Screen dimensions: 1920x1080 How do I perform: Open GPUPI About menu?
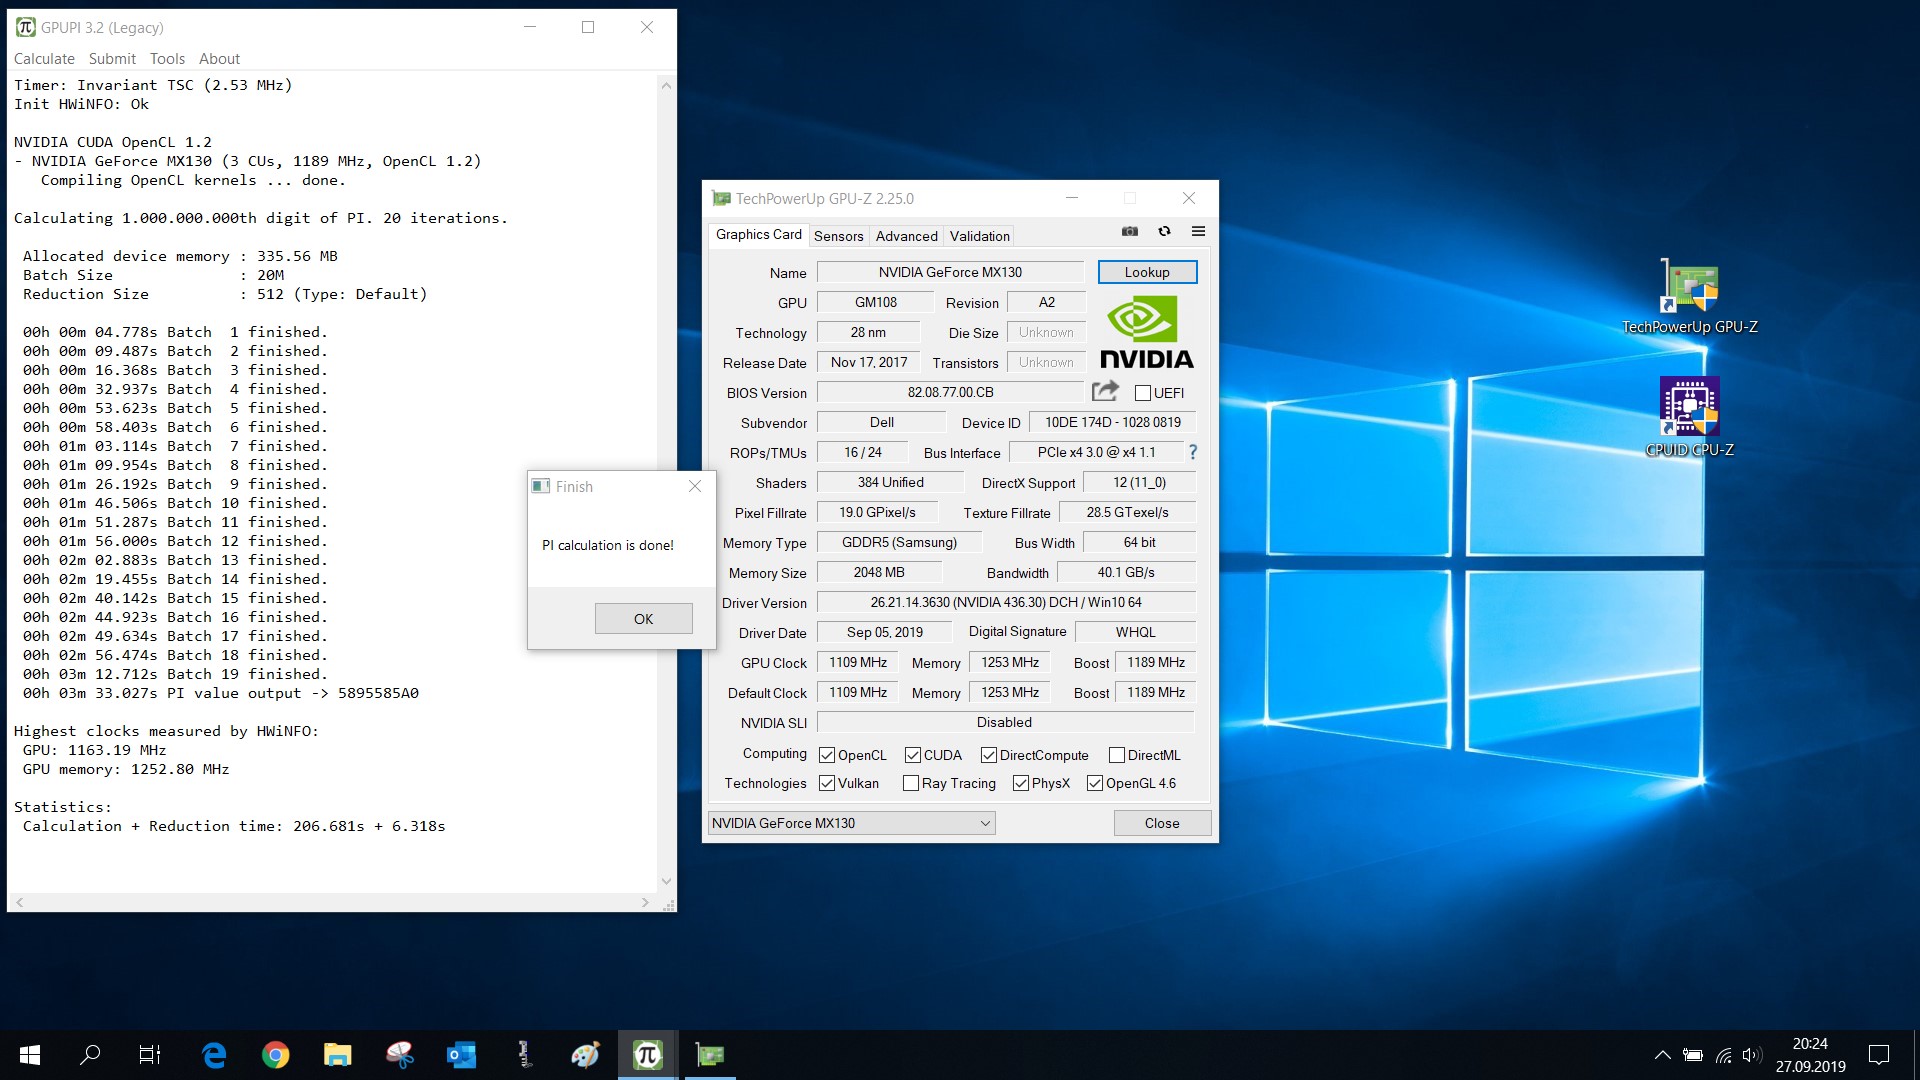tap(219, 59)
